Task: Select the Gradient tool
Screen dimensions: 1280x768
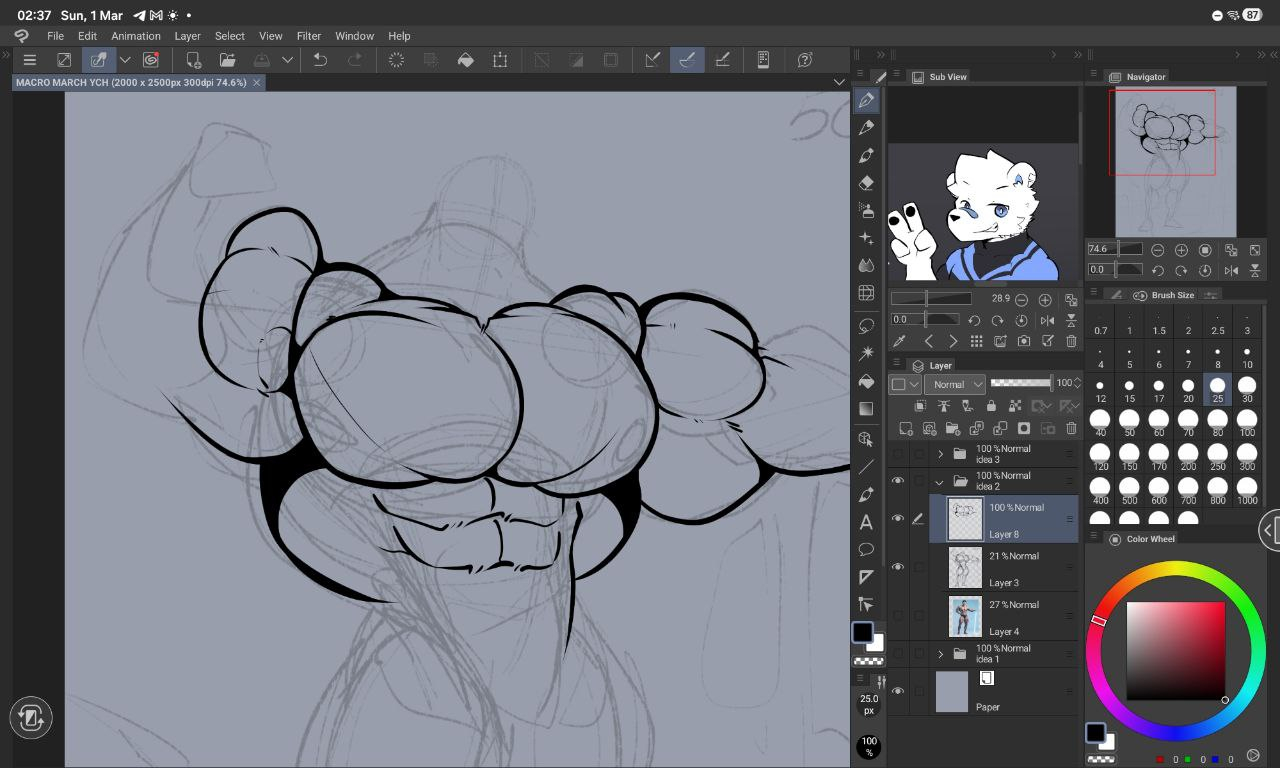Action: pyautogui.click(x=866, y=409)
